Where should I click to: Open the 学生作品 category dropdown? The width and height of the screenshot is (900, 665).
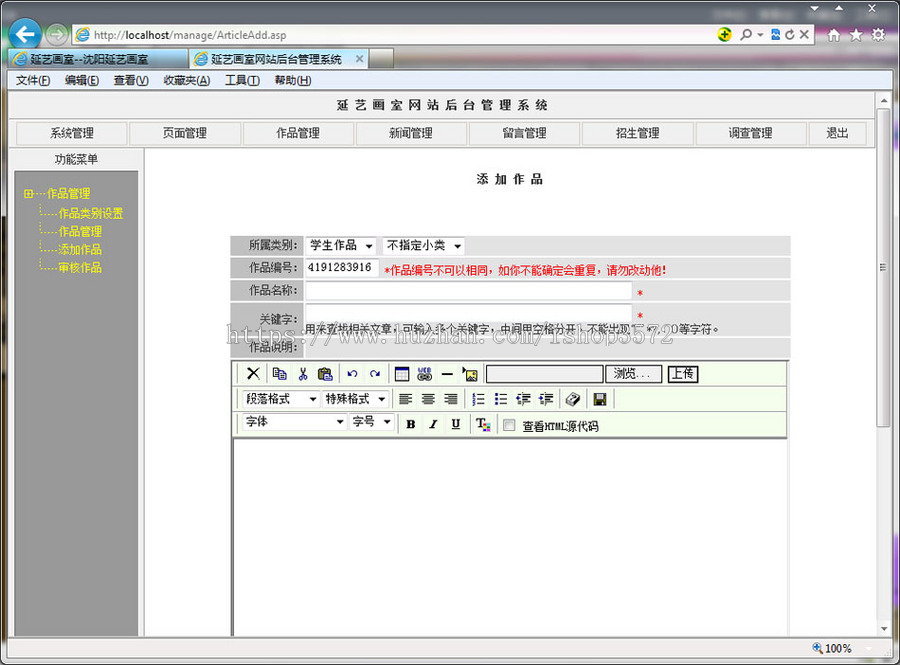(340, 245)
